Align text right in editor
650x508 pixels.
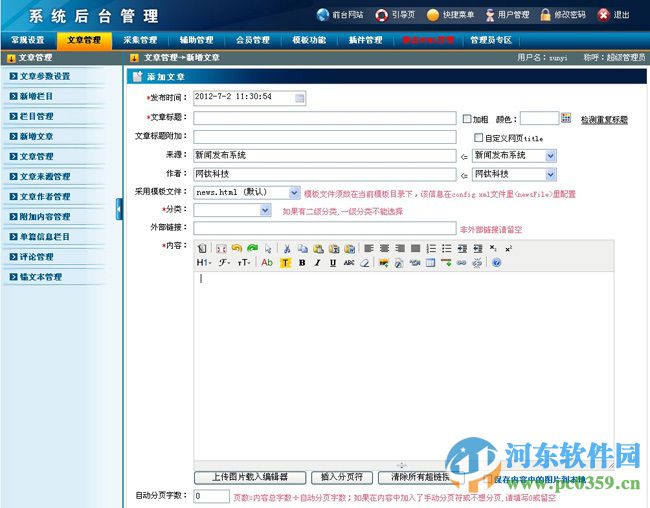click(x=400, y=248)
